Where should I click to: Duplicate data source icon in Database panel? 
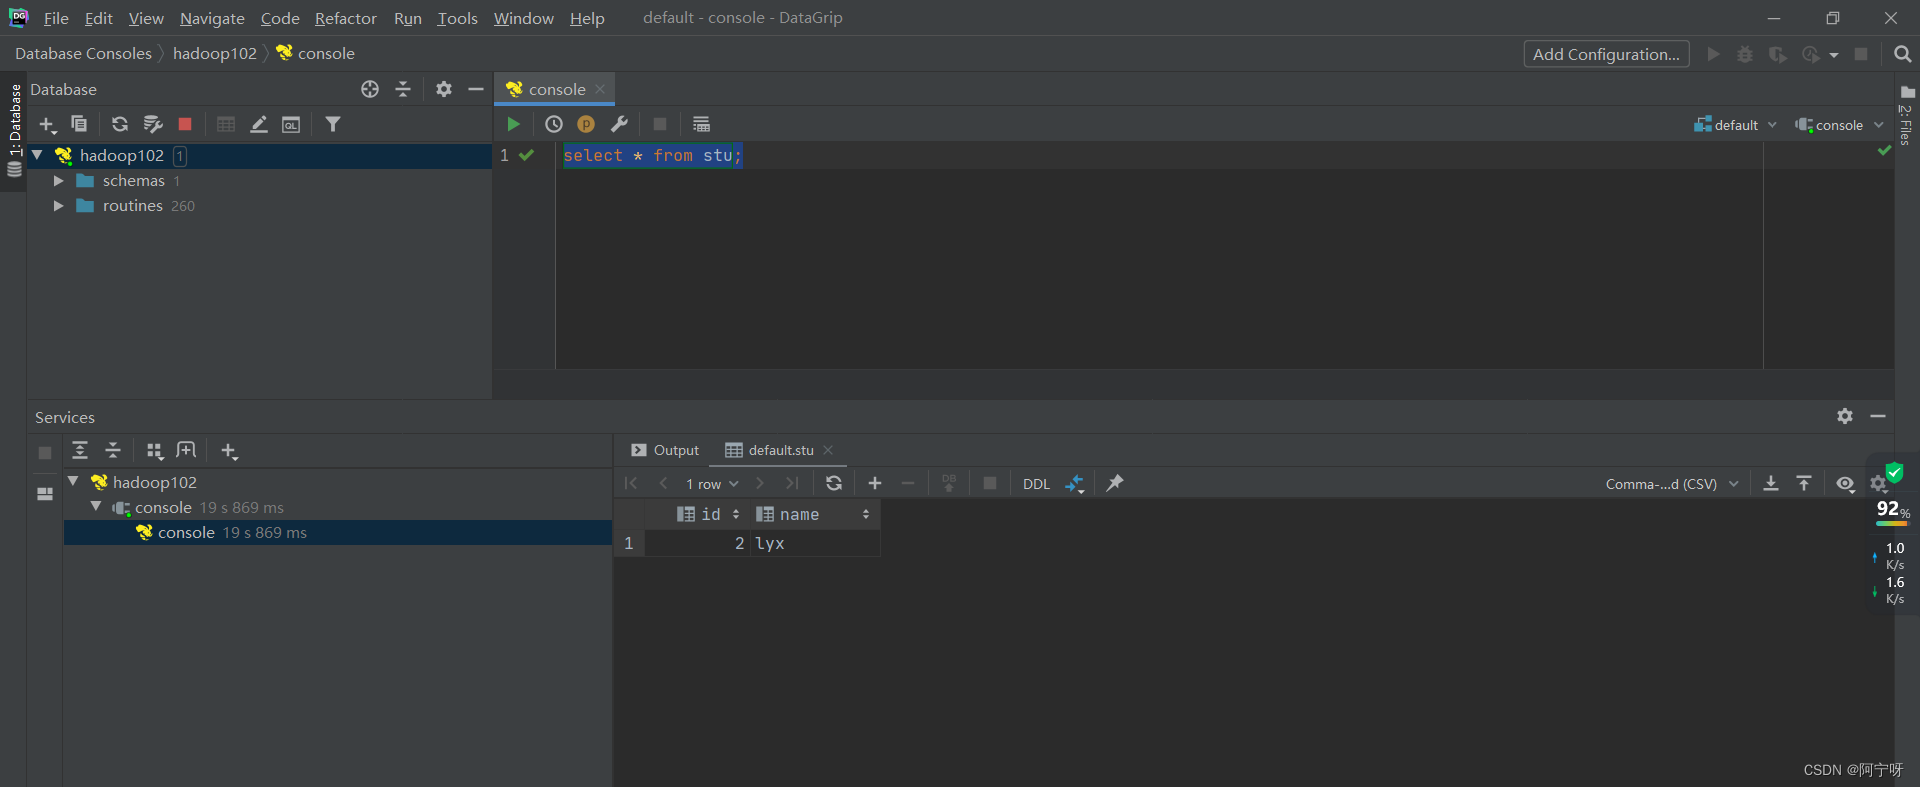click(x=79, y=124)
